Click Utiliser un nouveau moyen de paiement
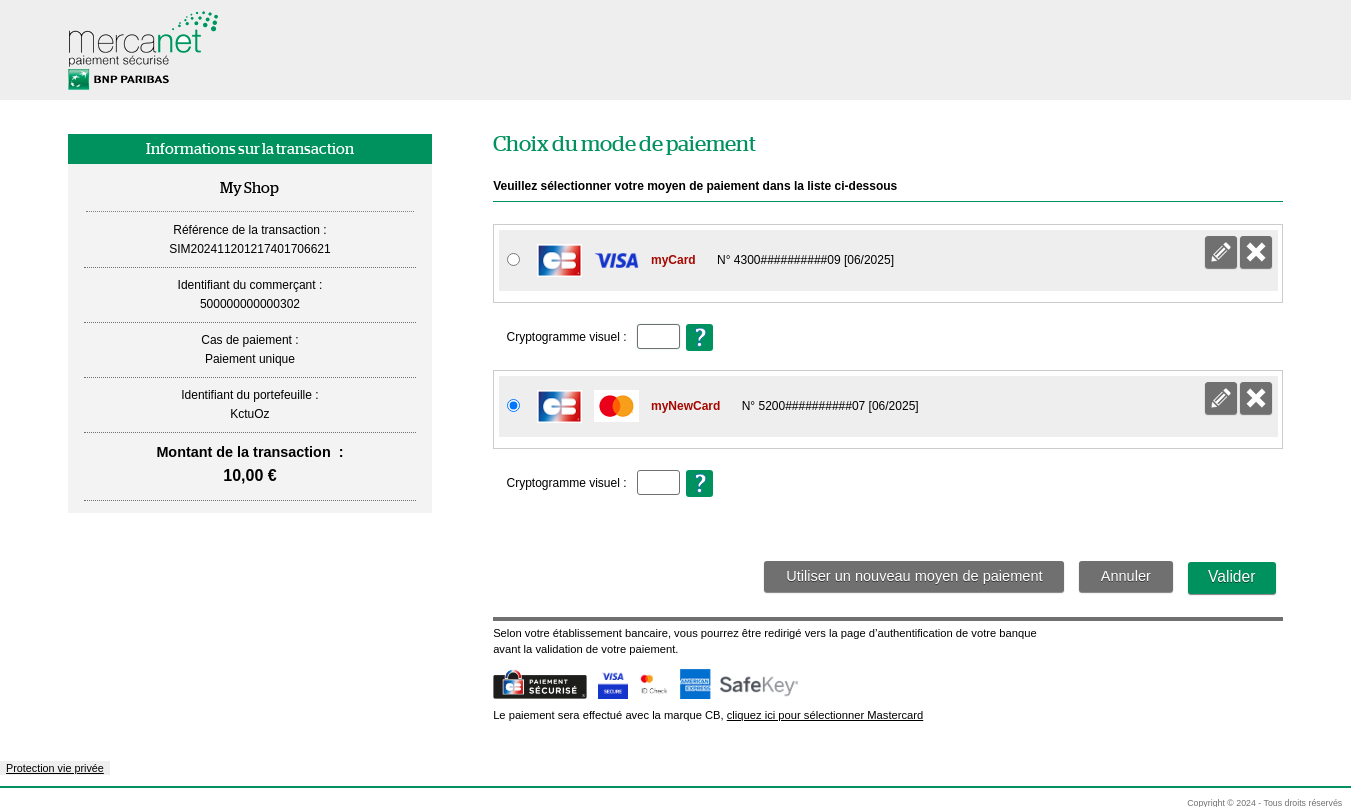 913,577
